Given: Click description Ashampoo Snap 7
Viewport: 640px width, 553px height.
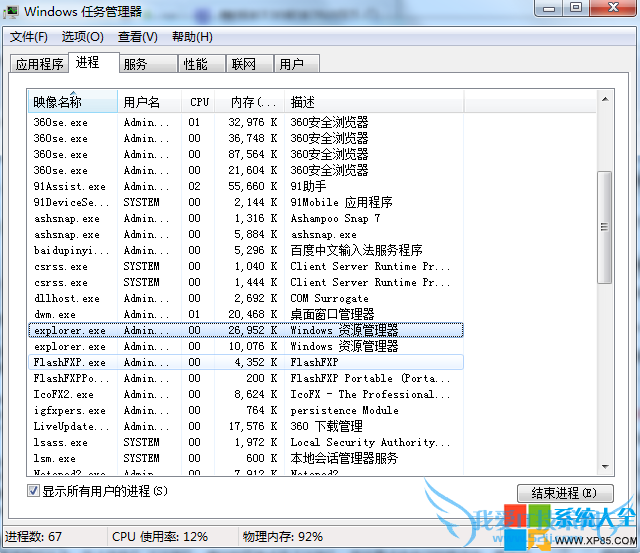Looking at the screenshot, I should (x=336, y=218).
